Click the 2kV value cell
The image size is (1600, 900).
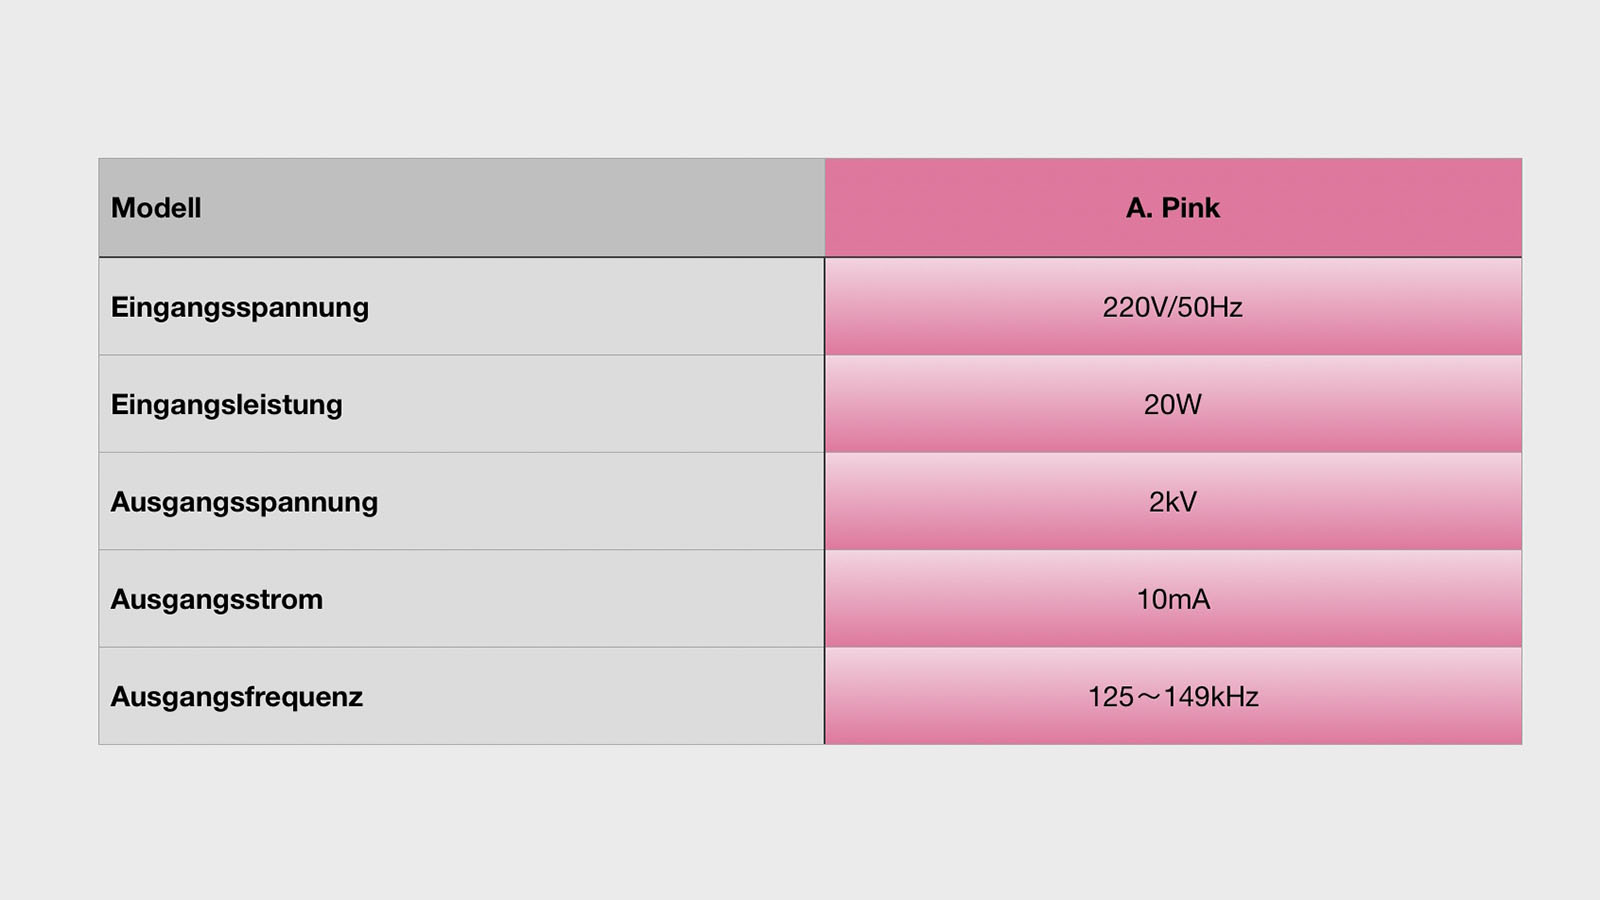(x=1173, y=501)
